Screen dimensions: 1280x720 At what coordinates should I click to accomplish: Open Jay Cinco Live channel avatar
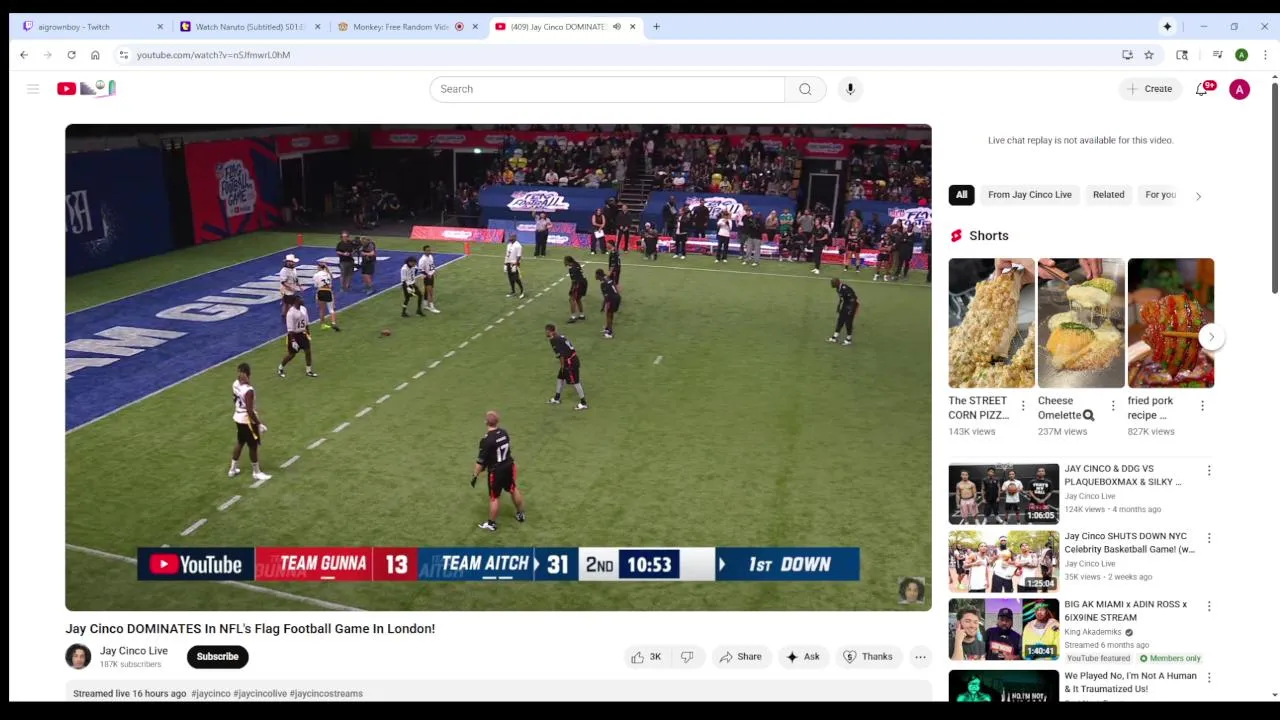tap(78, 657)
